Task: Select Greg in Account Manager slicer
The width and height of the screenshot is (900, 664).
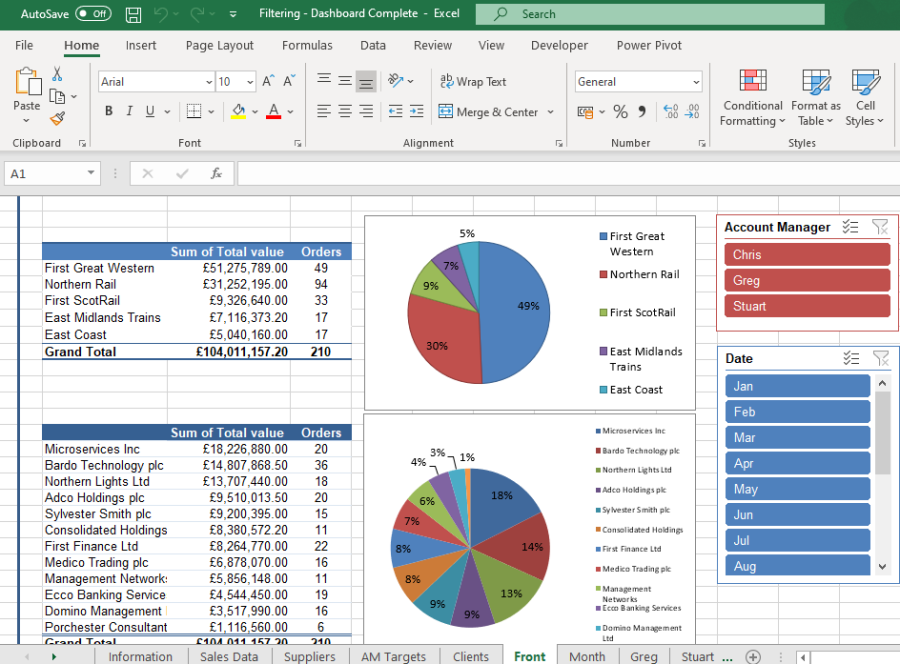Action: pos(806,281)
